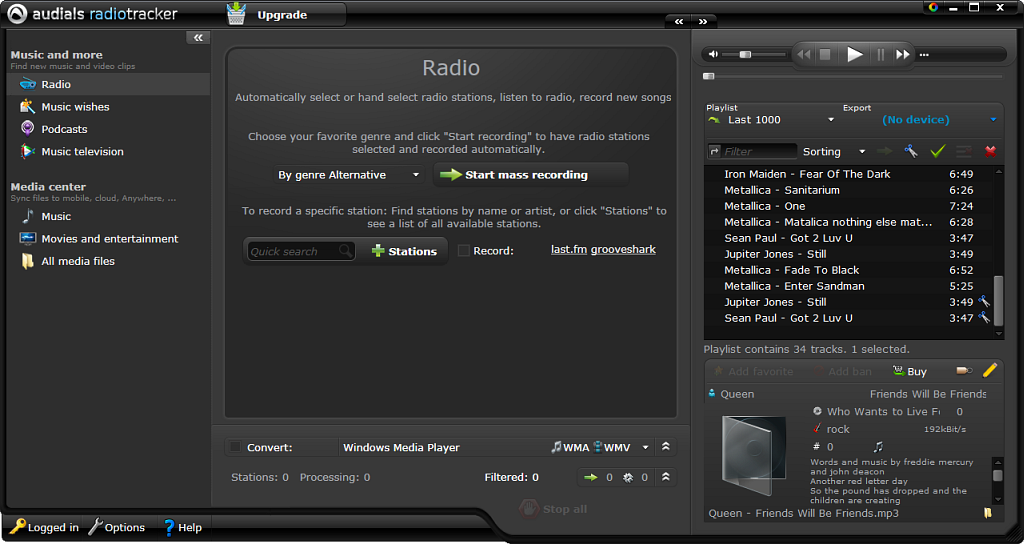Collapse the left sidebar with double-arrow icon
This screenshot has height=544, width=1024.
pyautogui.click(x=198, y=38)
